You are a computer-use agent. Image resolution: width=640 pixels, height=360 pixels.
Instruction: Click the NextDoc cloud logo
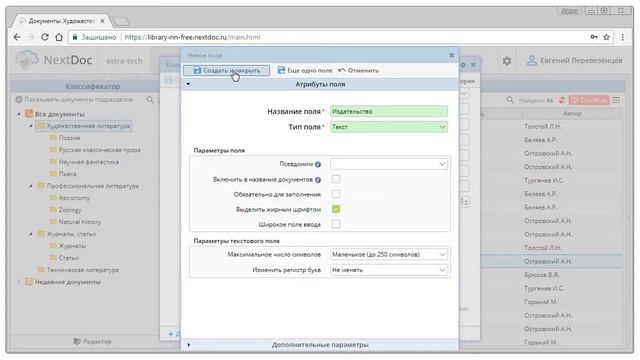pos(27,60)
